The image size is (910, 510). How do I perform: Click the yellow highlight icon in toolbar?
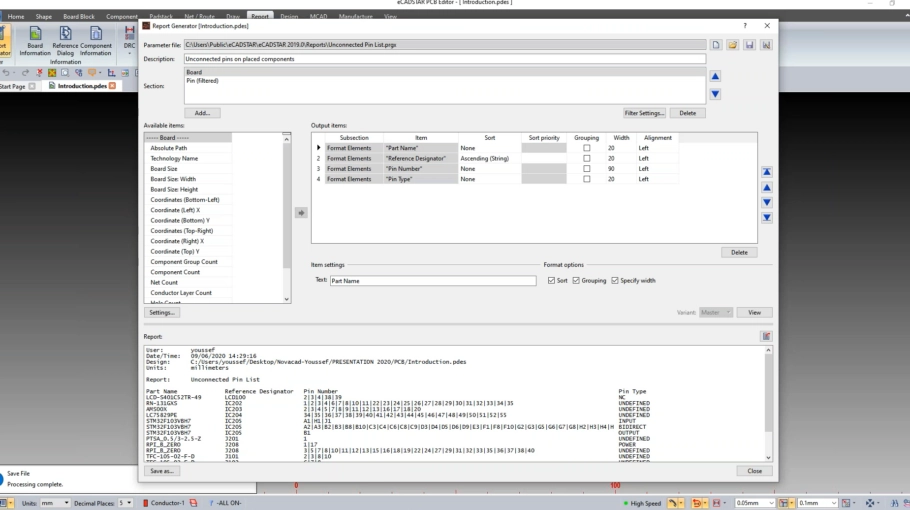click(52, 73)
